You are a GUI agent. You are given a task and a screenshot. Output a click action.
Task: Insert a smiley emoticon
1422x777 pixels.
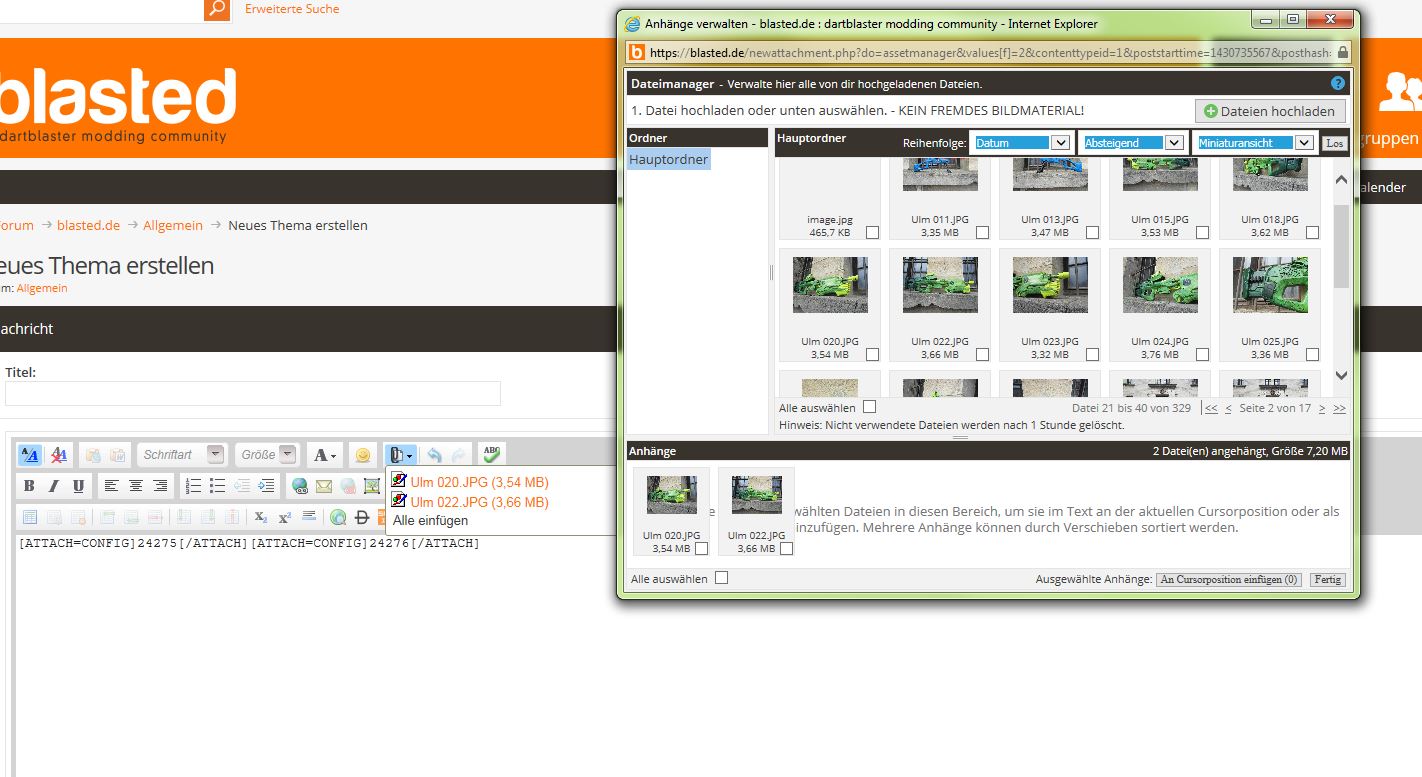362,455
